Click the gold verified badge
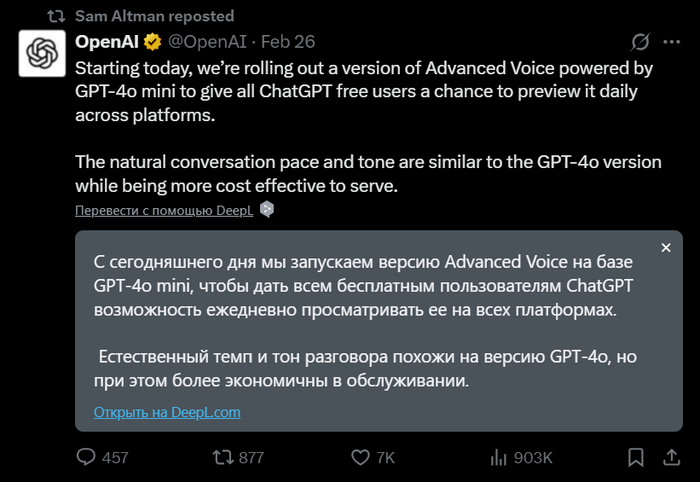 click(153, 42)
